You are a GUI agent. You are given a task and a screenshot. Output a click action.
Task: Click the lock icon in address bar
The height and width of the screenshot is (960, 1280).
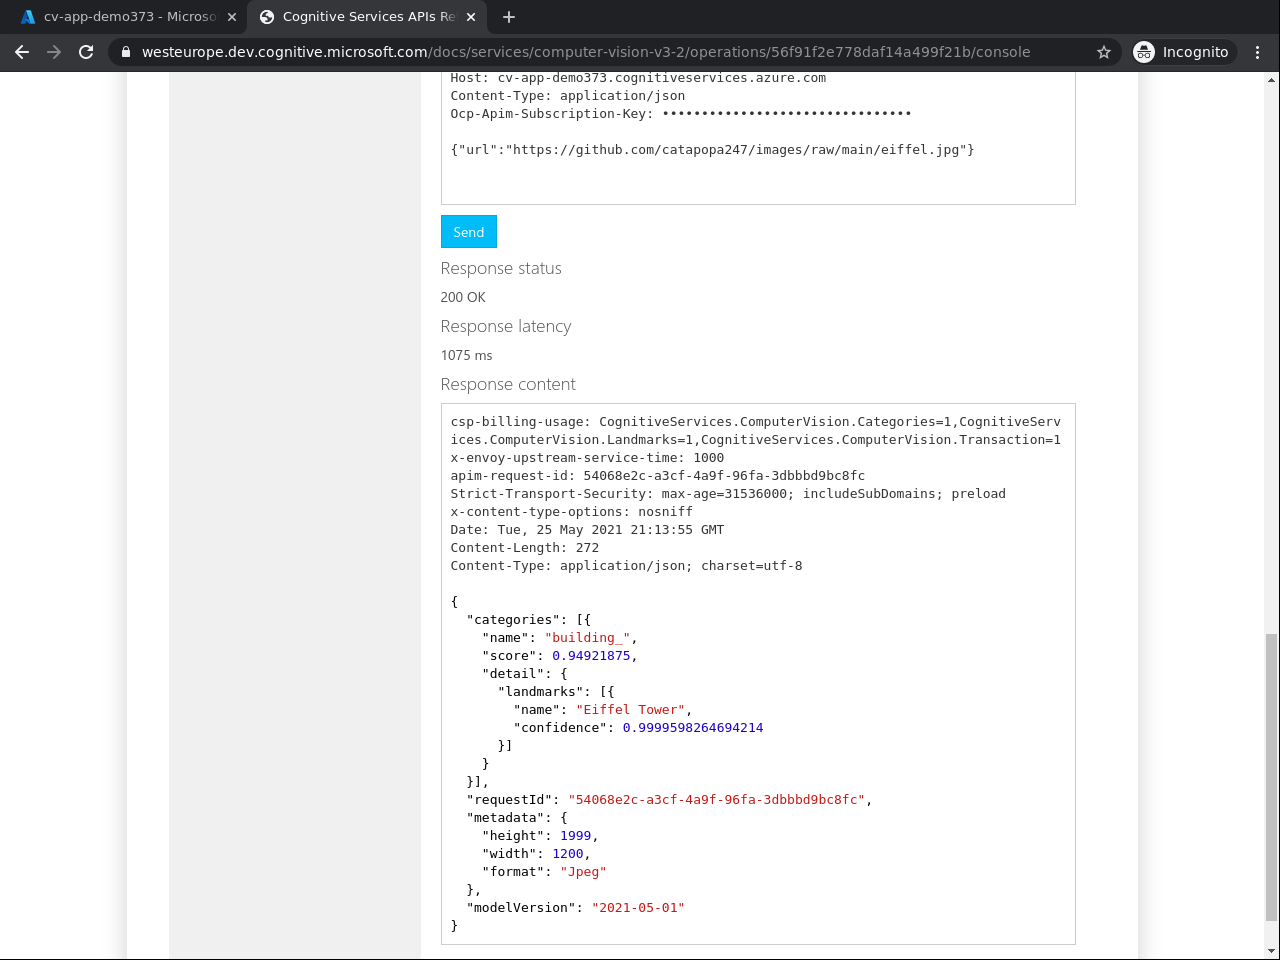click(125, 52)
